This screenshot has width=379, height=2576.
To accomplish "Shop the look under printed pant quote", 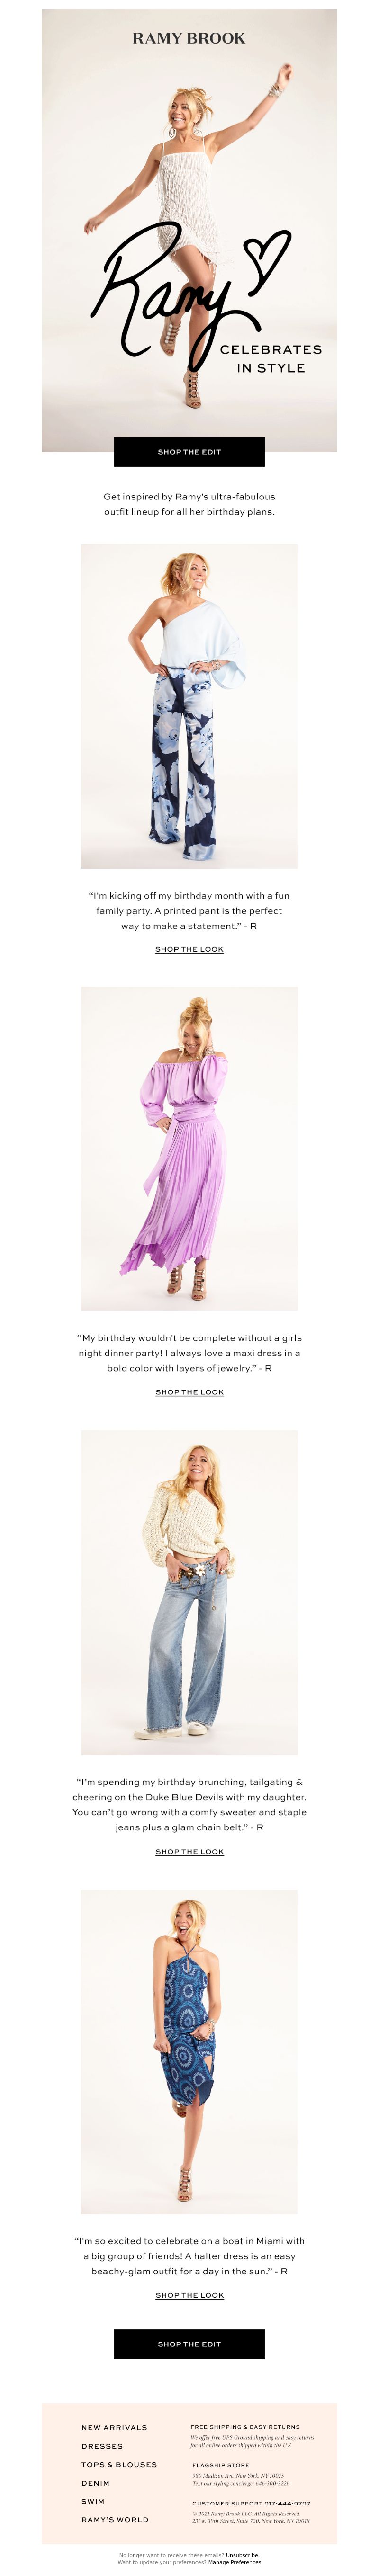I will (x=189, y=949).
